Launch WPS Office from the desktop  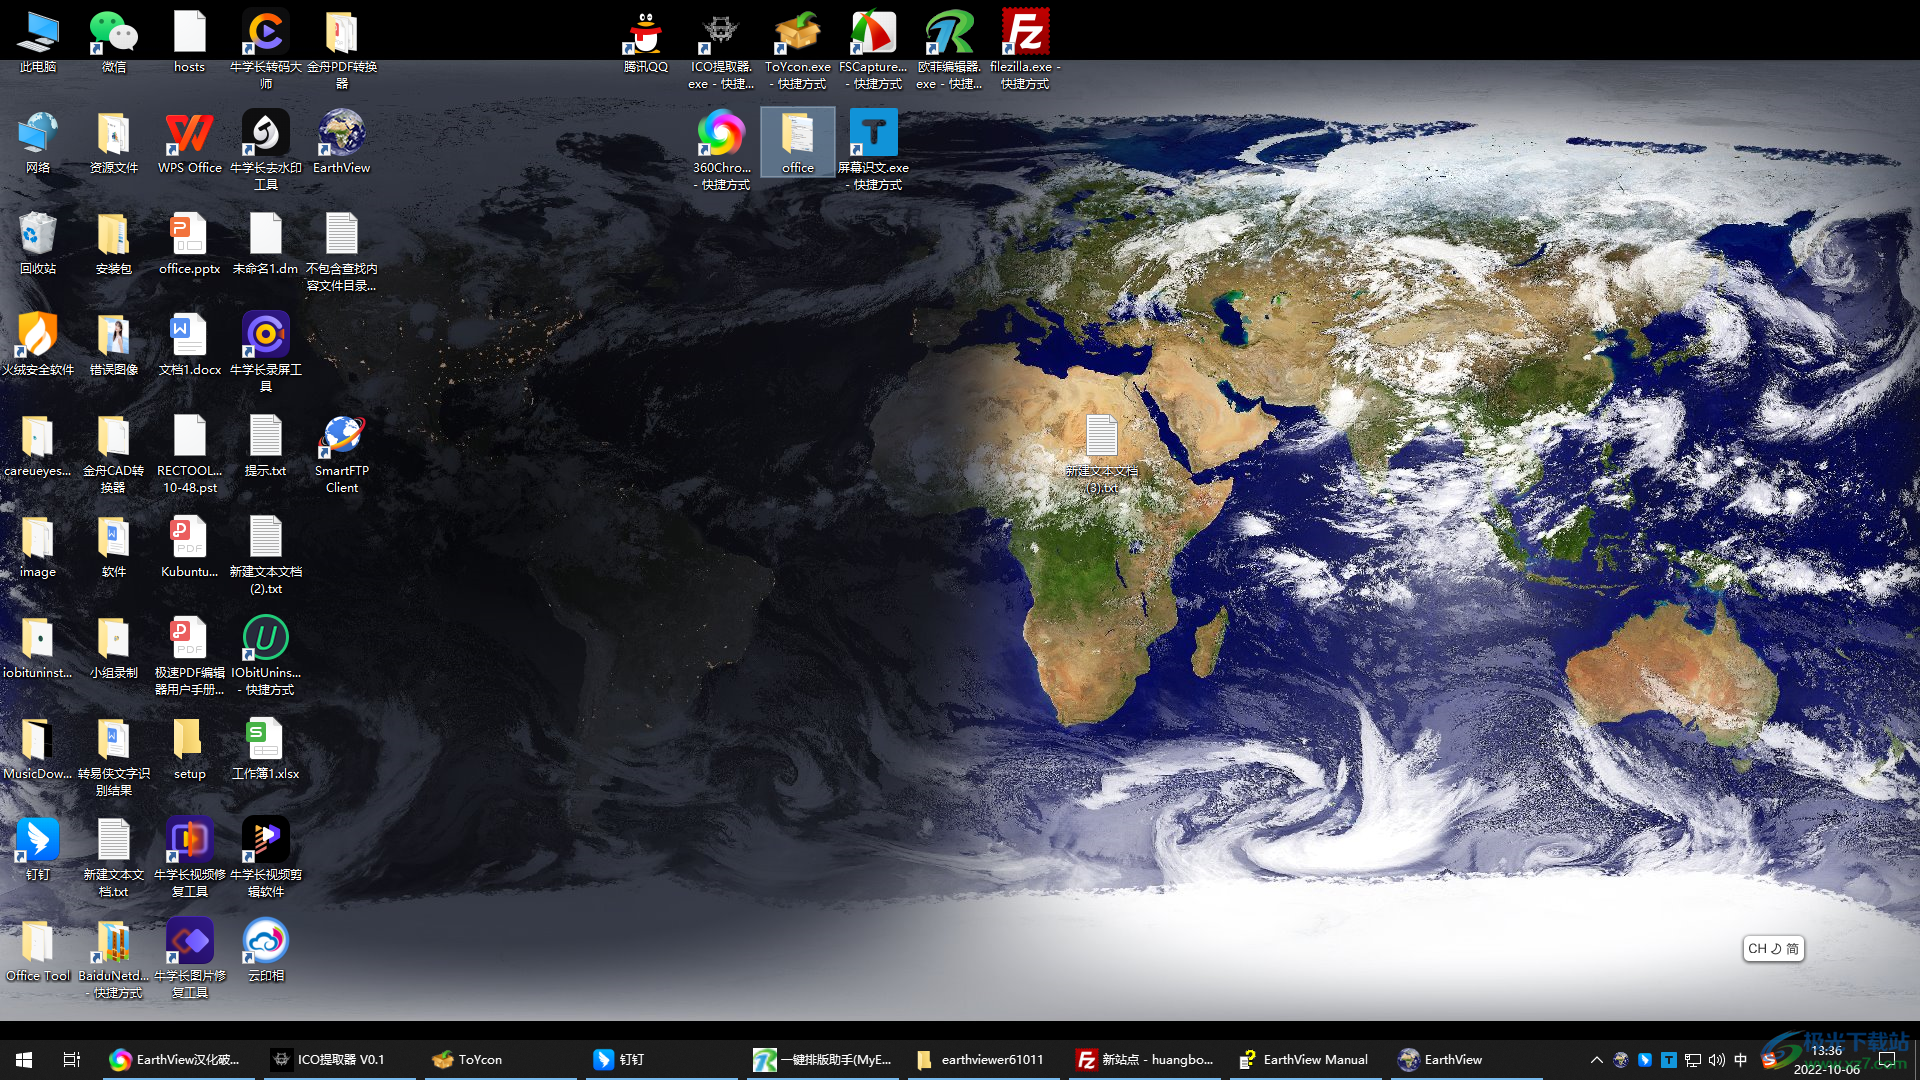pos(189,140)
